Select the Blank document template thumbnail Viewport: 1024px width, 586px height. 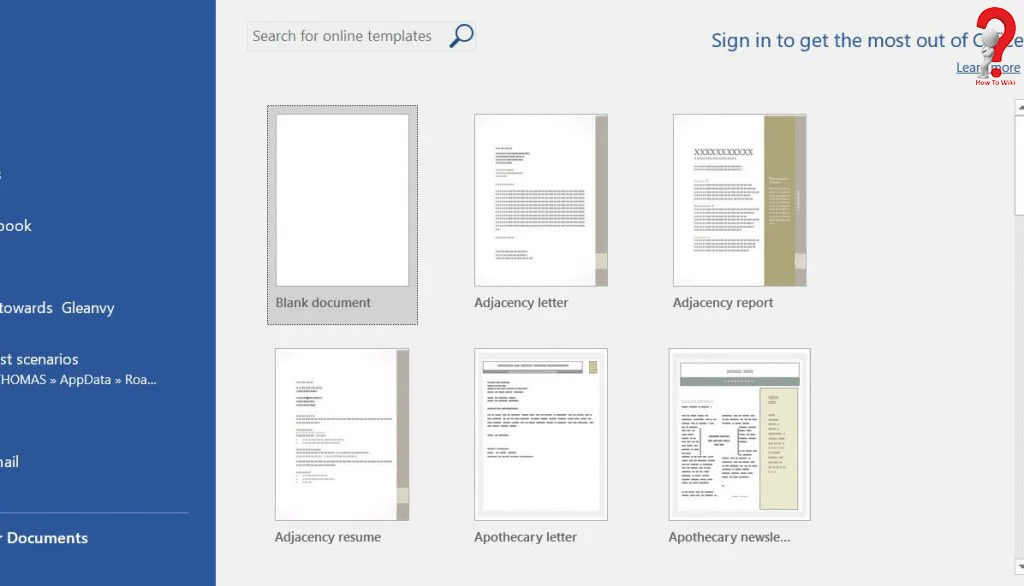pyautogui.click(x=342, y=200)
